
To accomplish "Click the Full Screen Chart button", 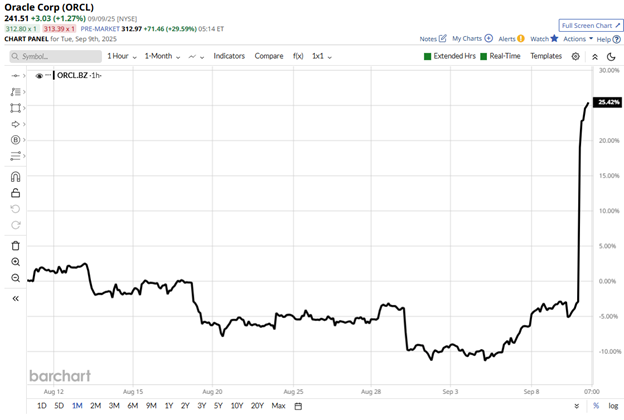I will [x=588, y=25].
